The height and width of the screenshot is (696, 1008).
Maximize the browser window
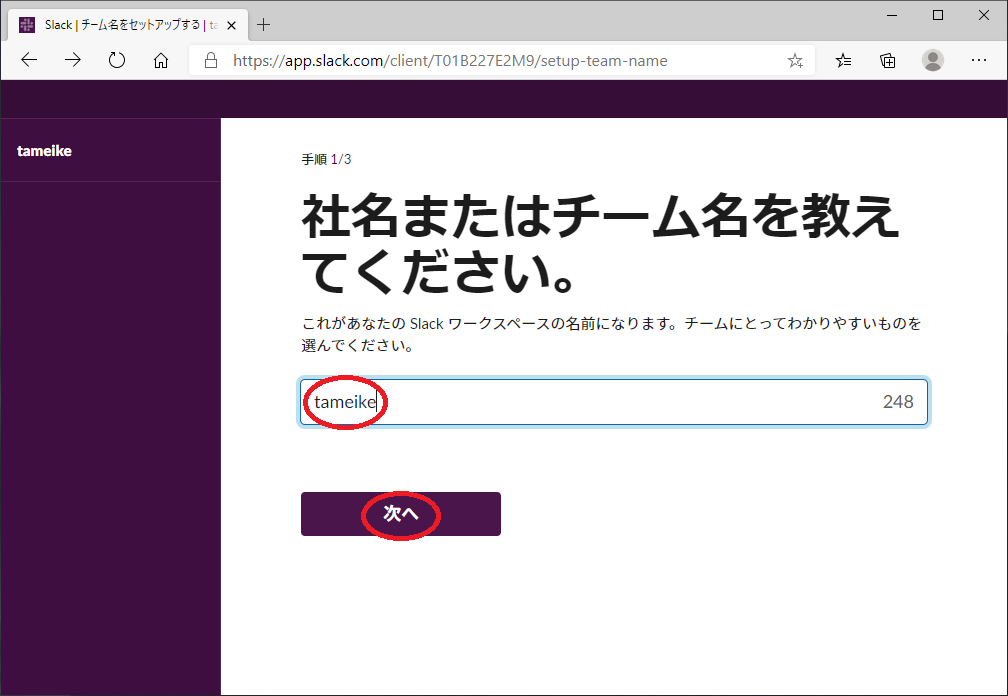pos(938,15)
